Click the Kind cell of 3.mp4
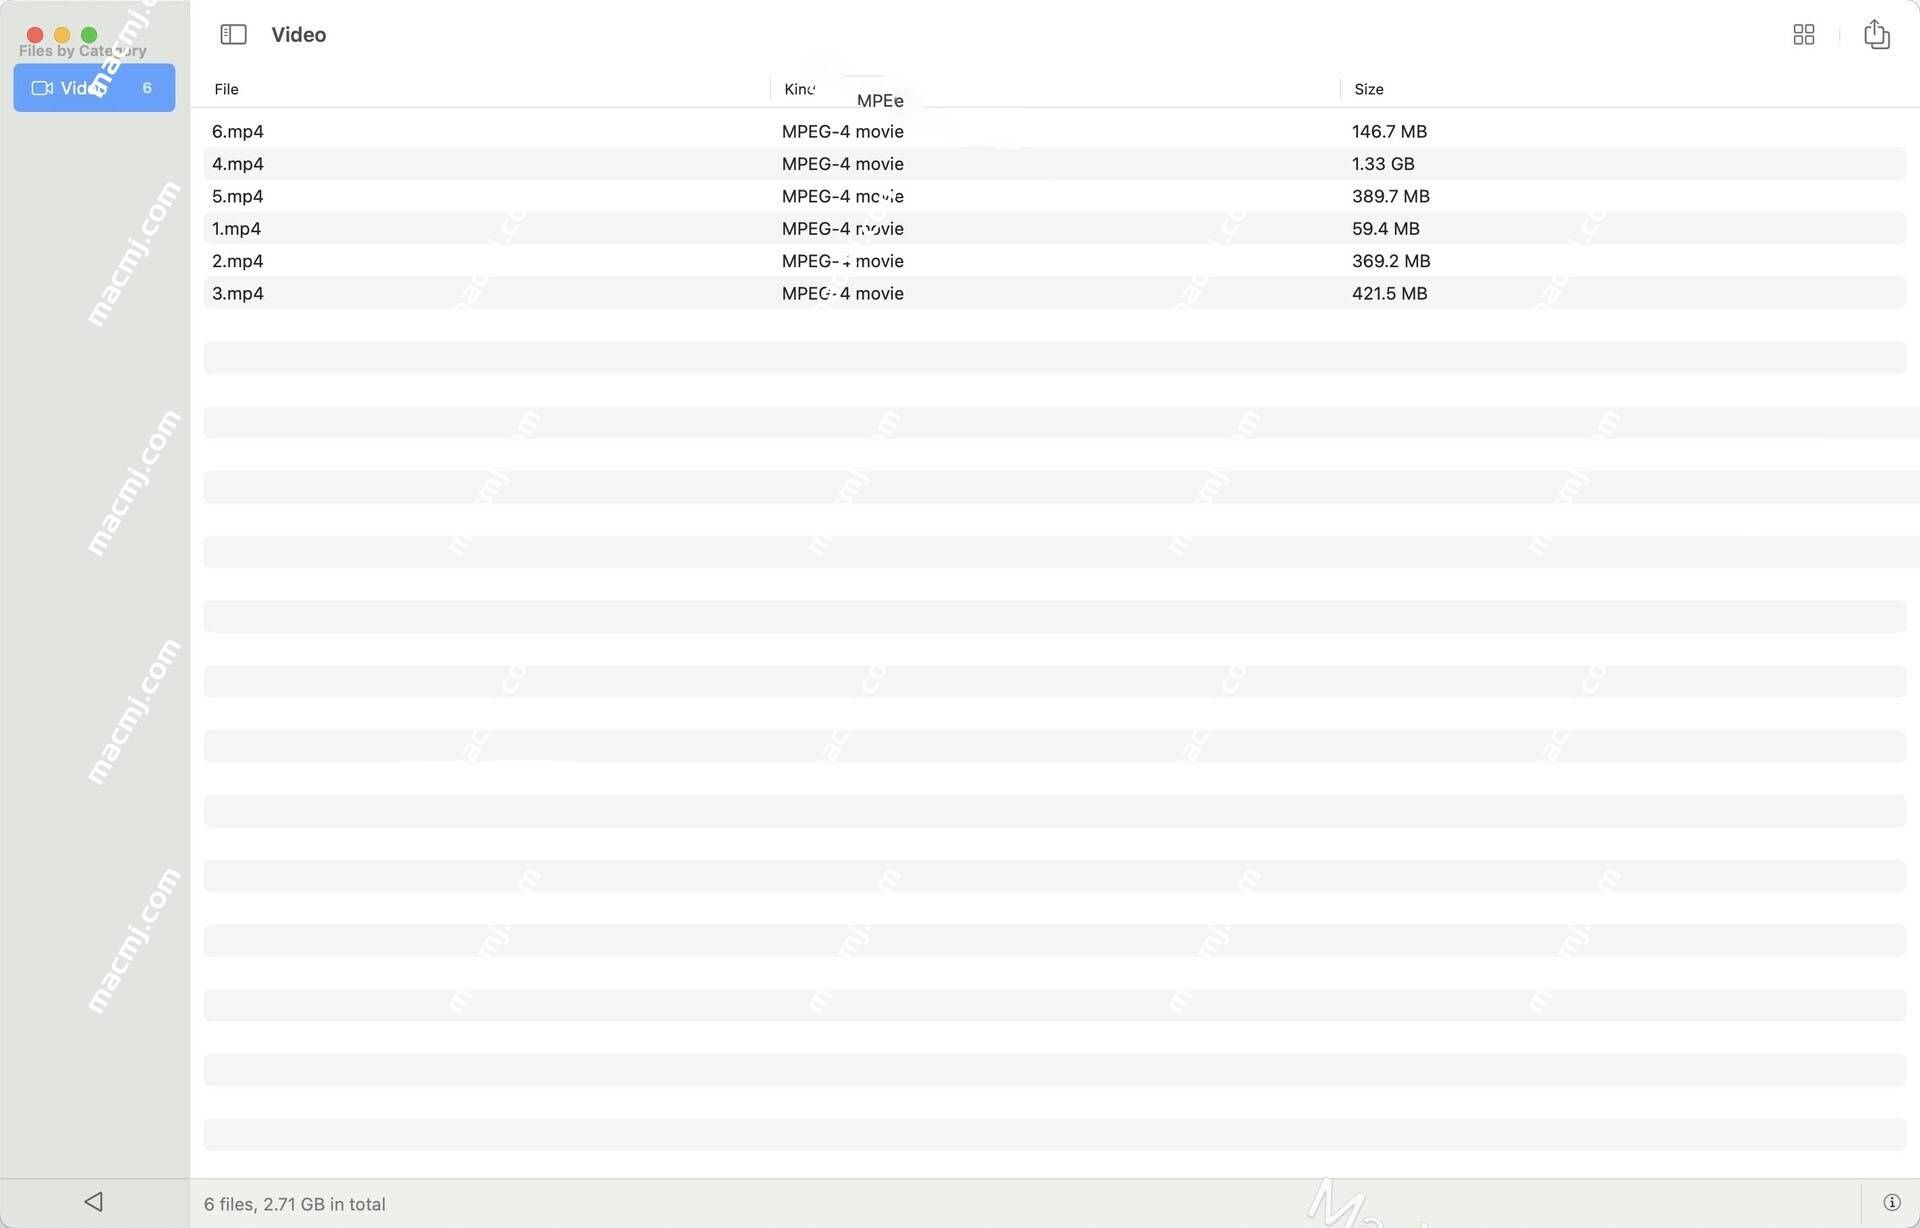This screenshot has height=1228, width=1920. pyautogui.click(x=842, y=293)
